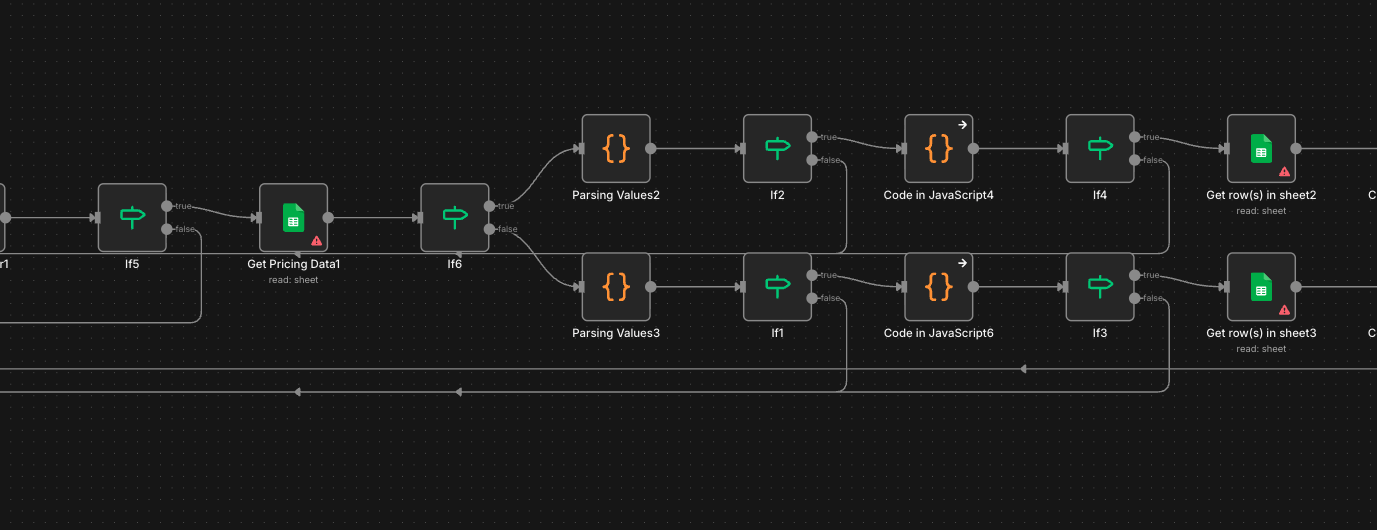Click the true output handle of If2
1377x530 pixels.
(813, 137)
